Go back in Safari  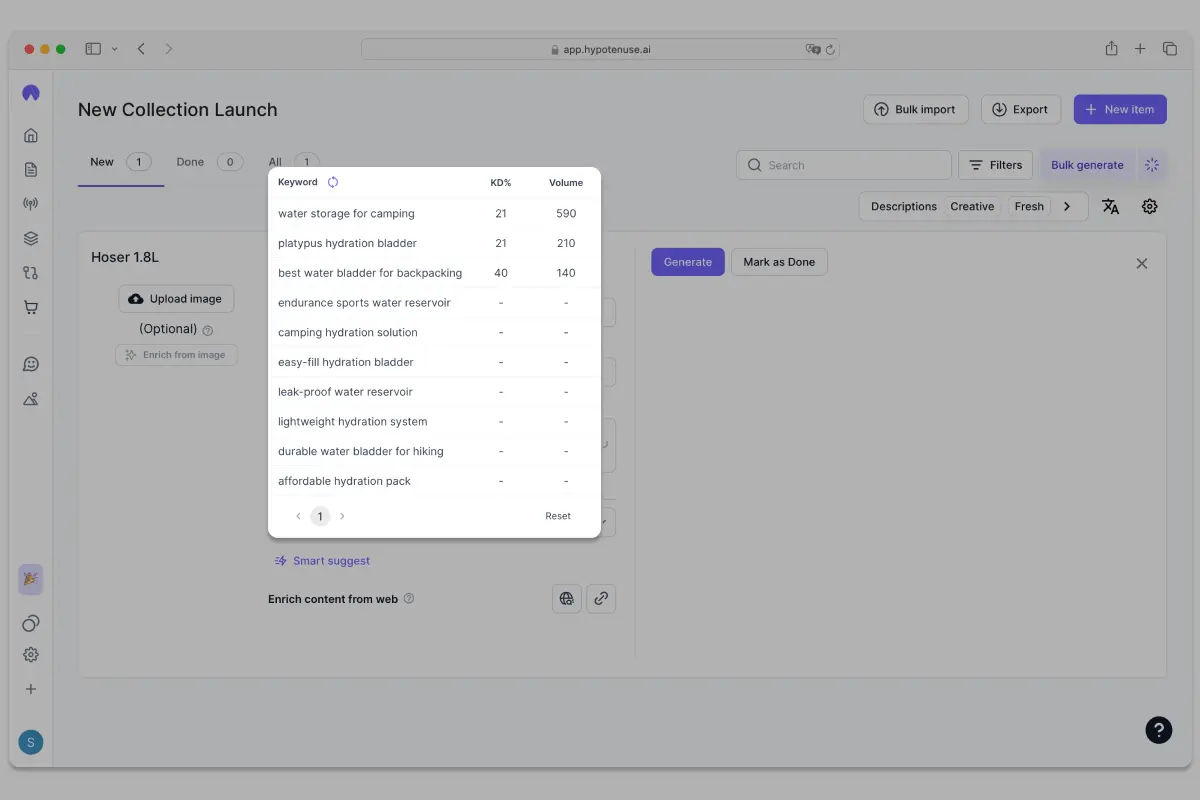pyautogui.click(x=141, y=48)
